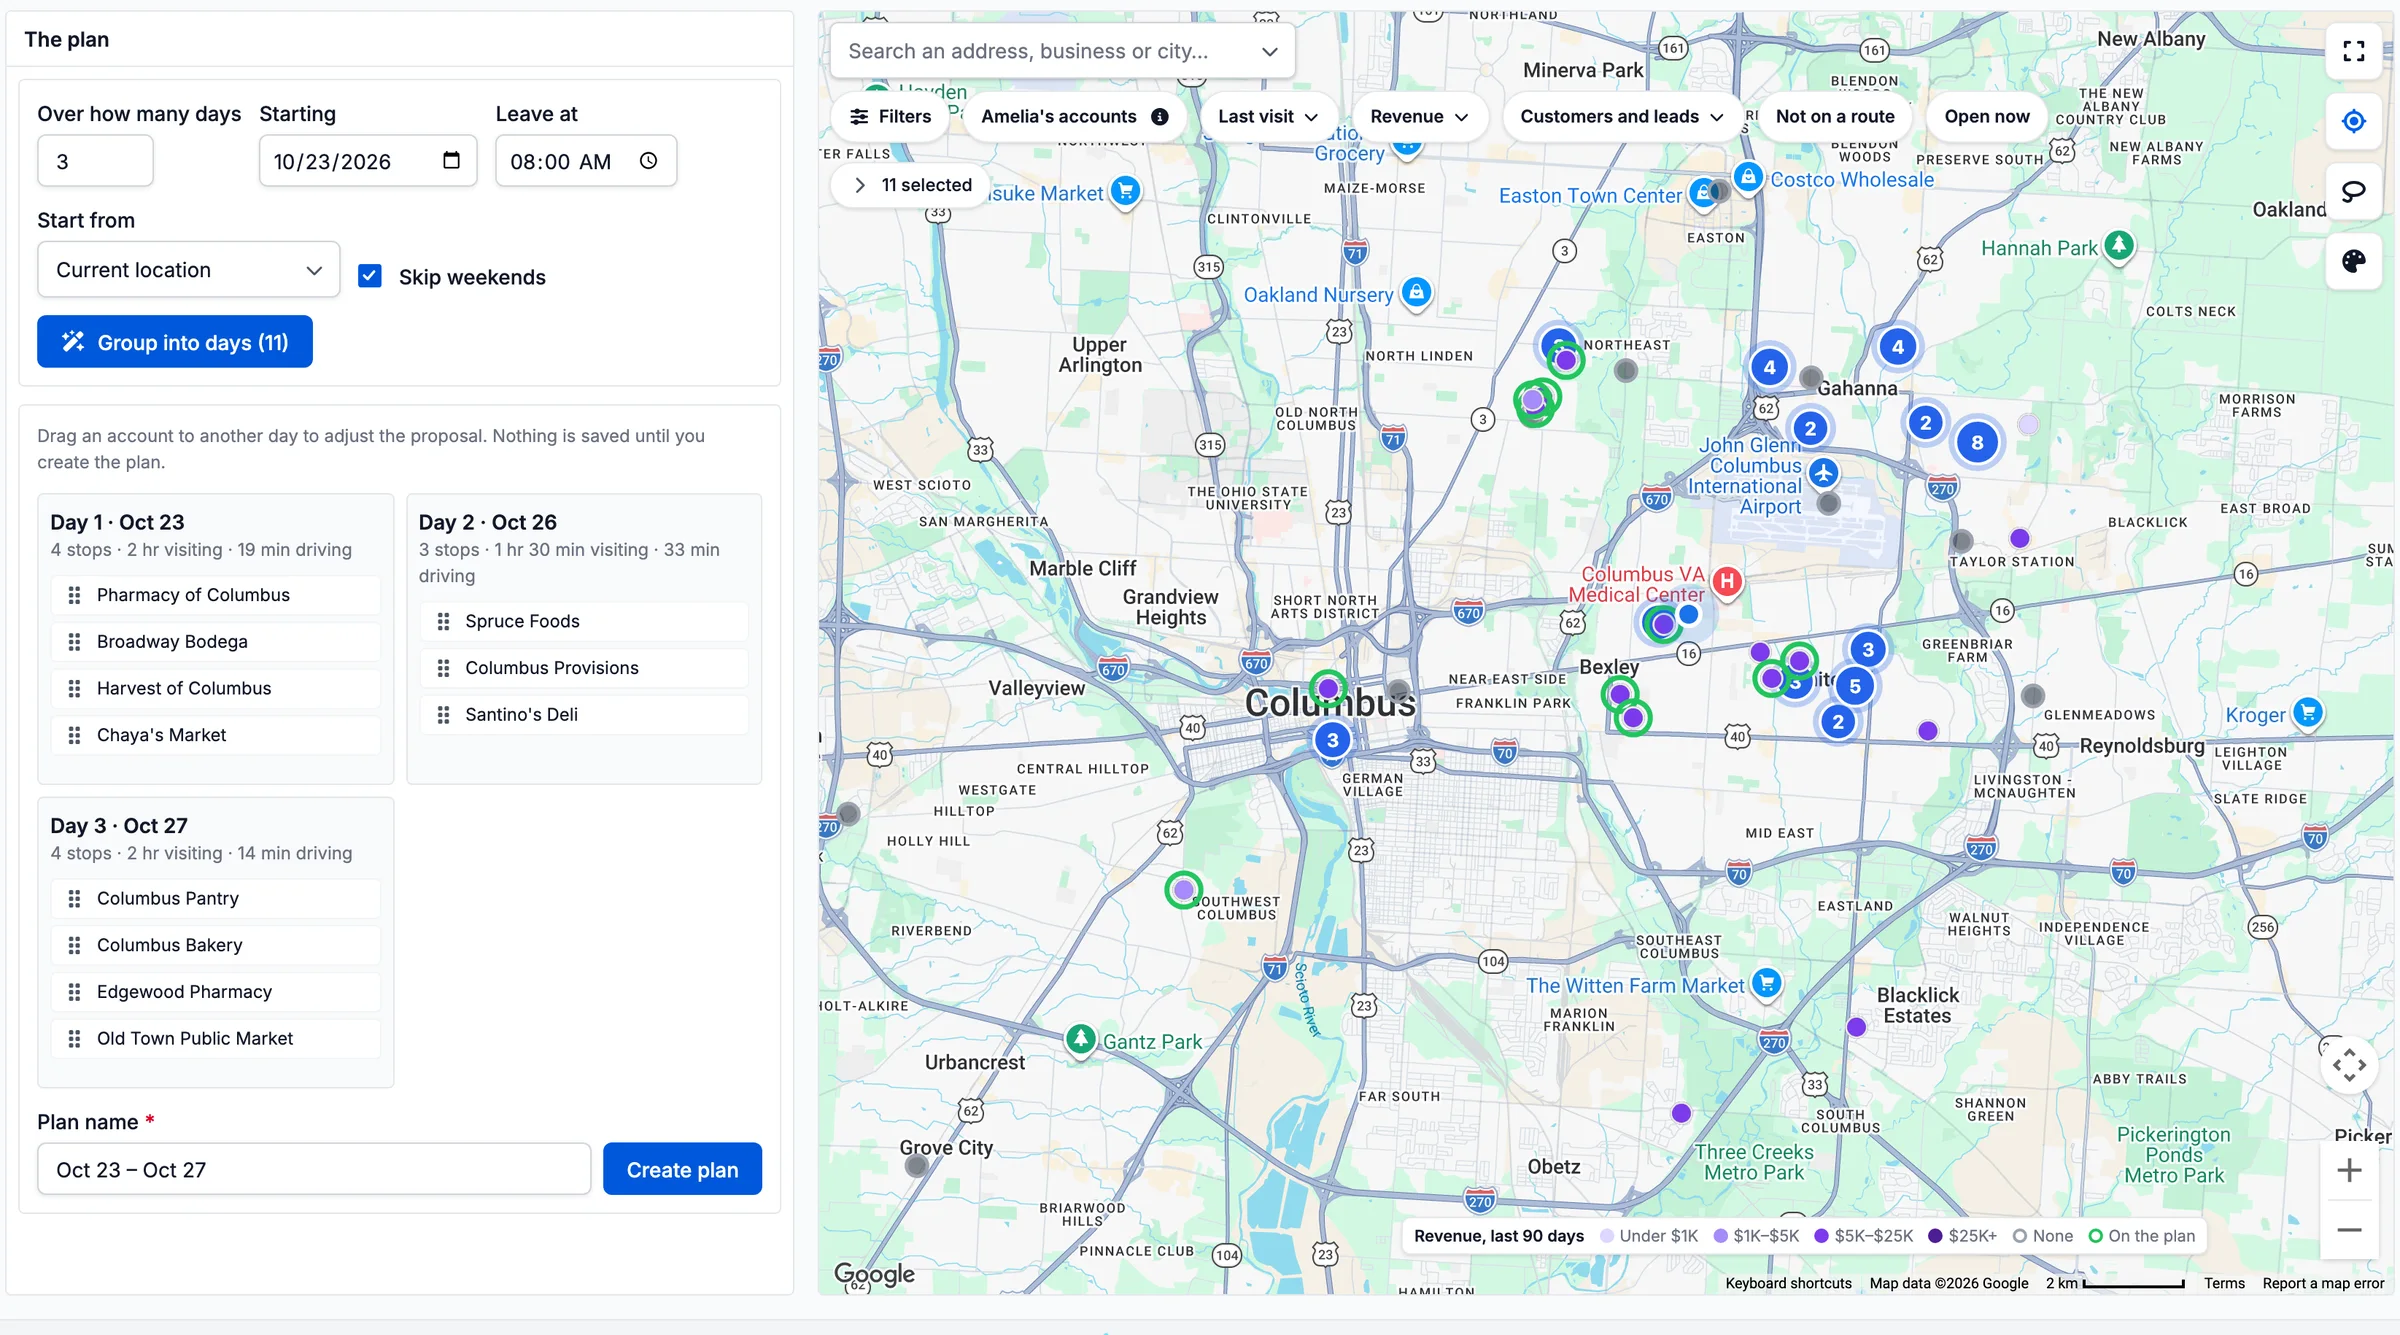Screen dimensions: 2400x1335
Task: Open the Filters menu
Action: point(890,117)
